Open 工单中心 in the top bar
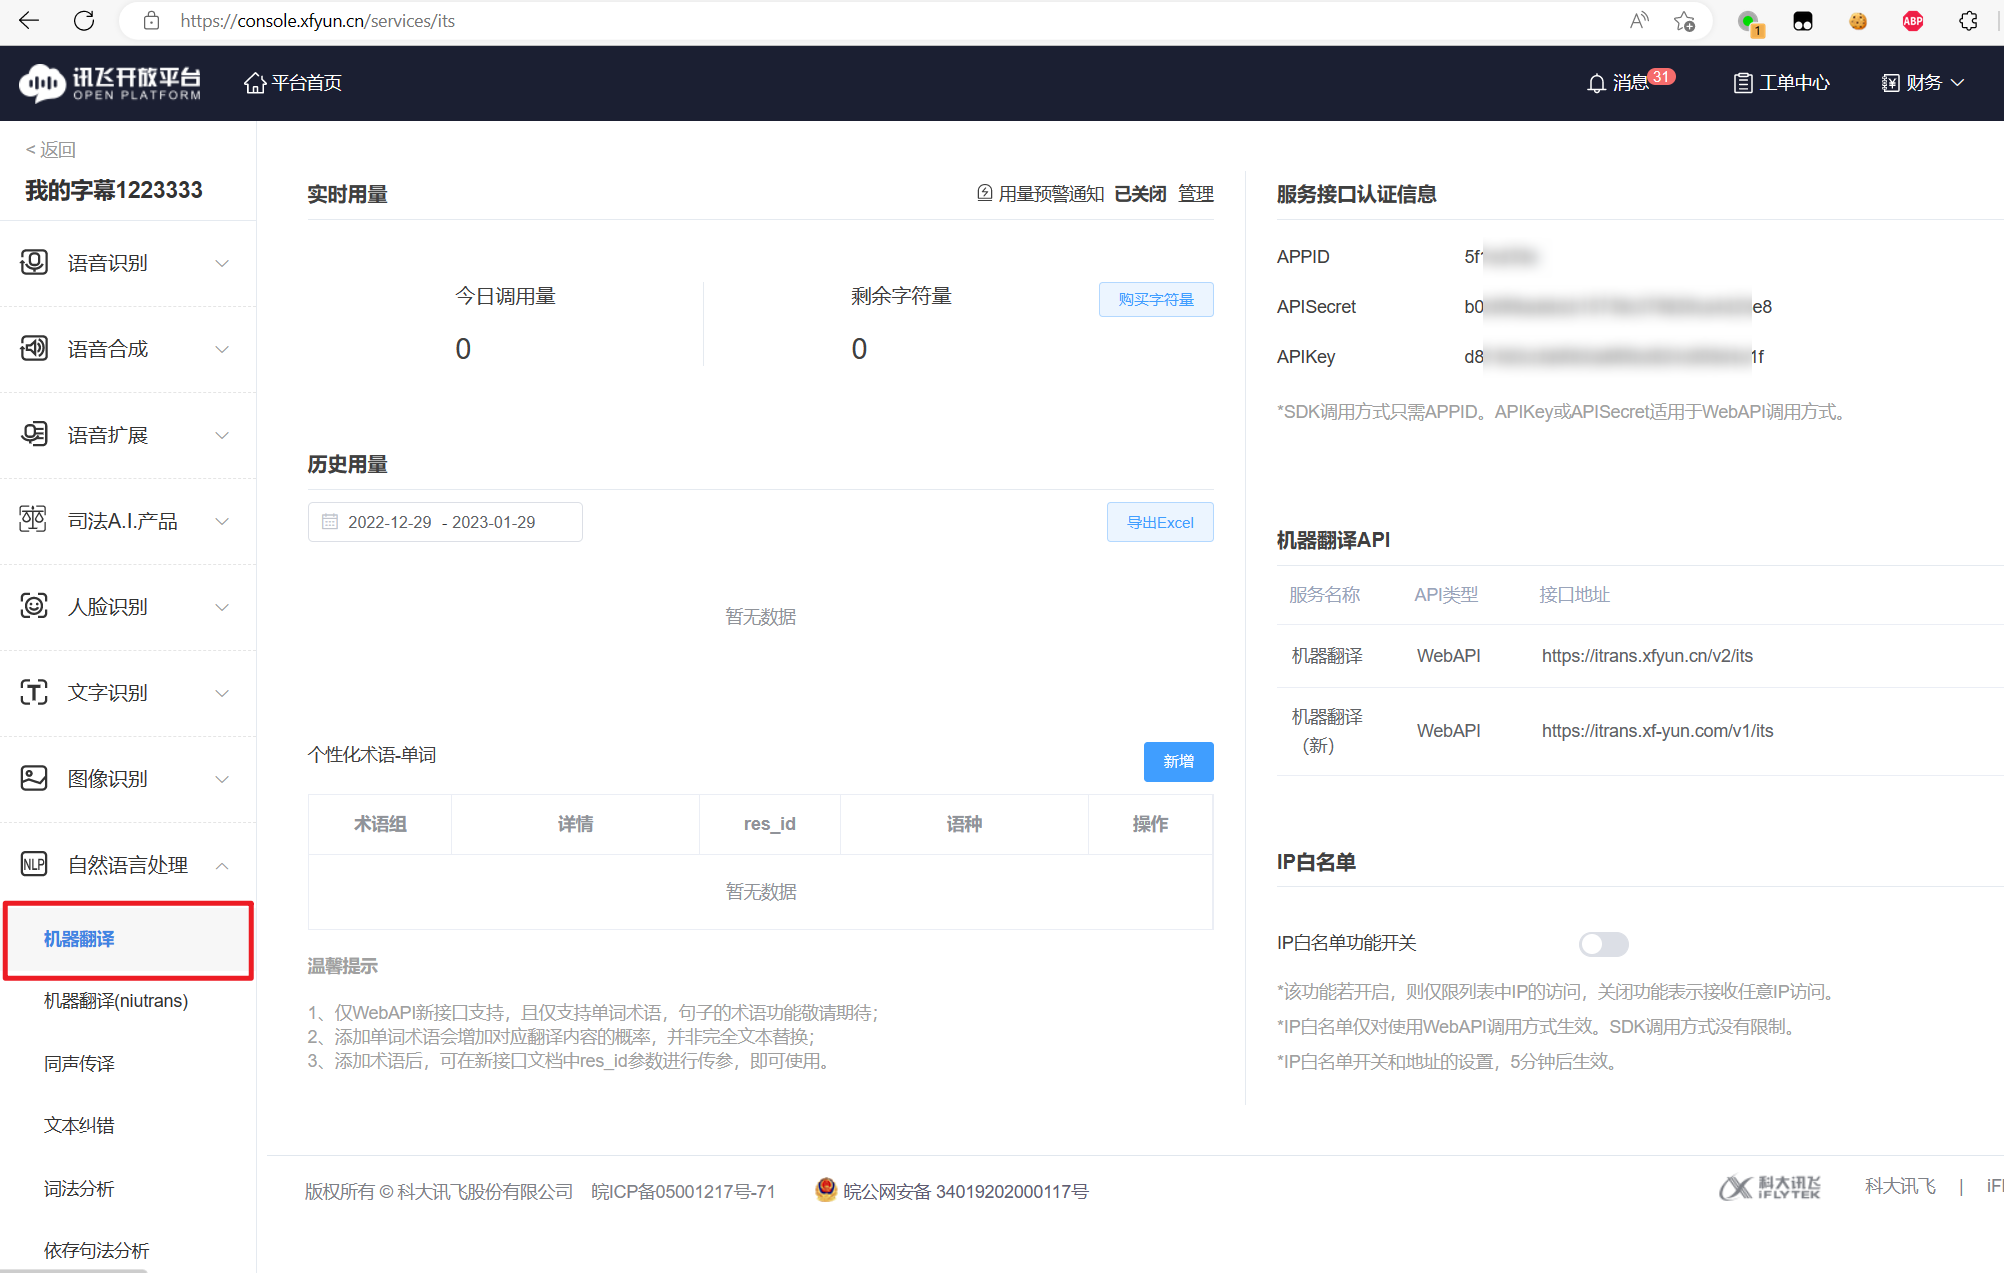2004x1273 pixels. point(1781,83)
